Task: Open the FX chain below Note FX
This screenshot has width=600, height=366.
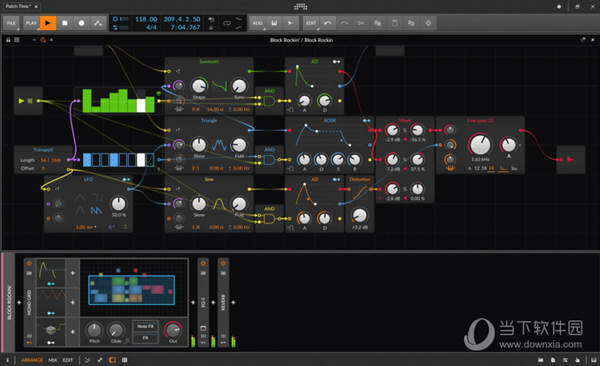Action: (145, 338)
